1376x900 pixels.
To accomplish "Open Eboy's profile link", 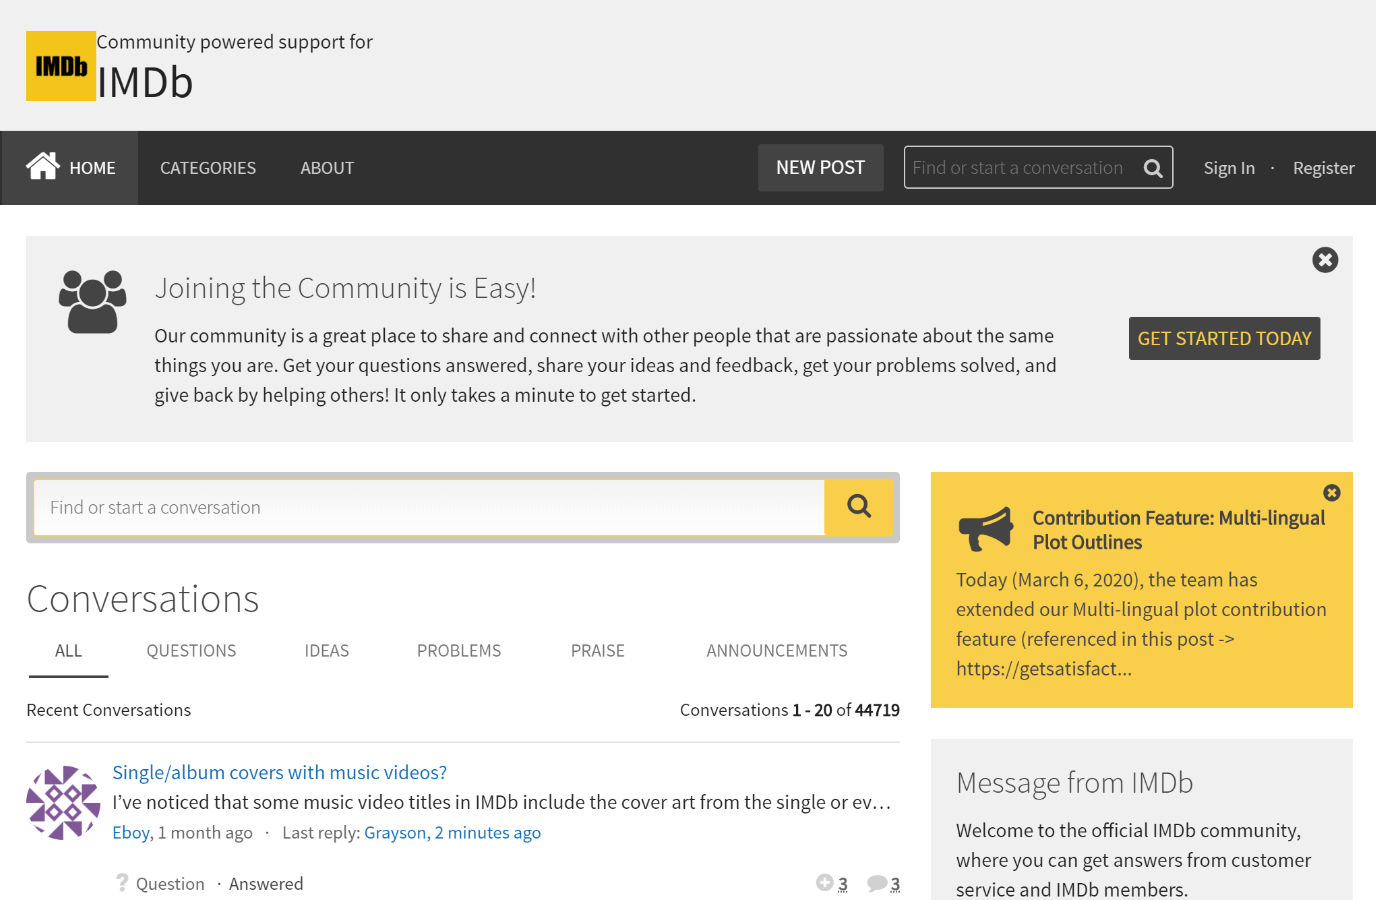I will (131, 833).
